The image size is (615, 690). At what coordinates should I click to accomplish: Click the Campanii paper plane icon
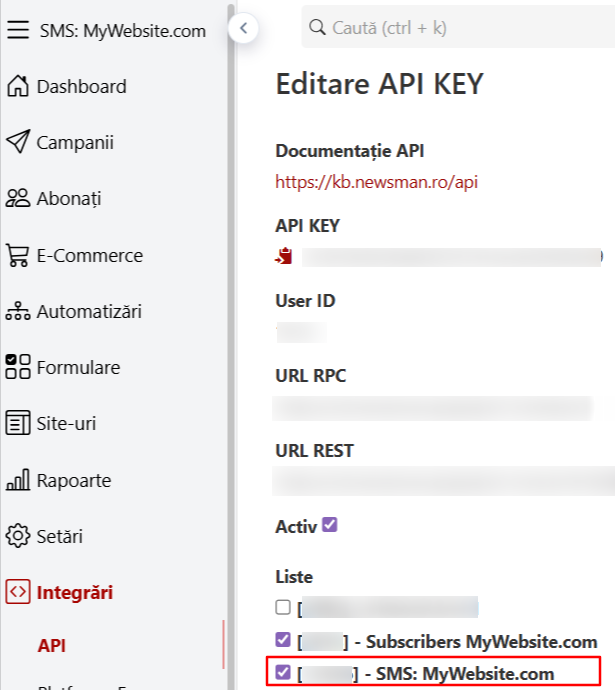[18, 143]
